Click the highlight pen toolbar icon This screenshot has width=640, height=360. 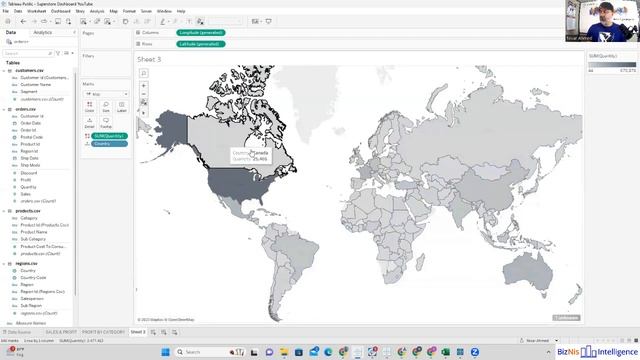click(x=163, y=21)
